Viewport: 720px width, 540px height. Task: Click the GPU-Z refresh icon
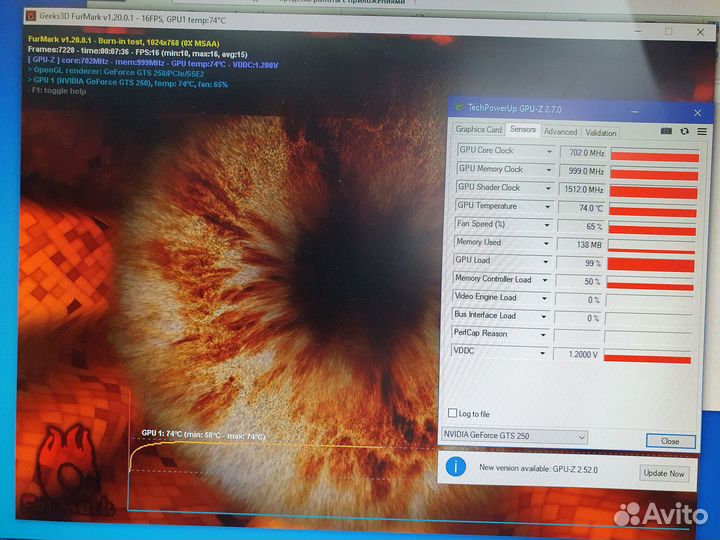point(684,131)
